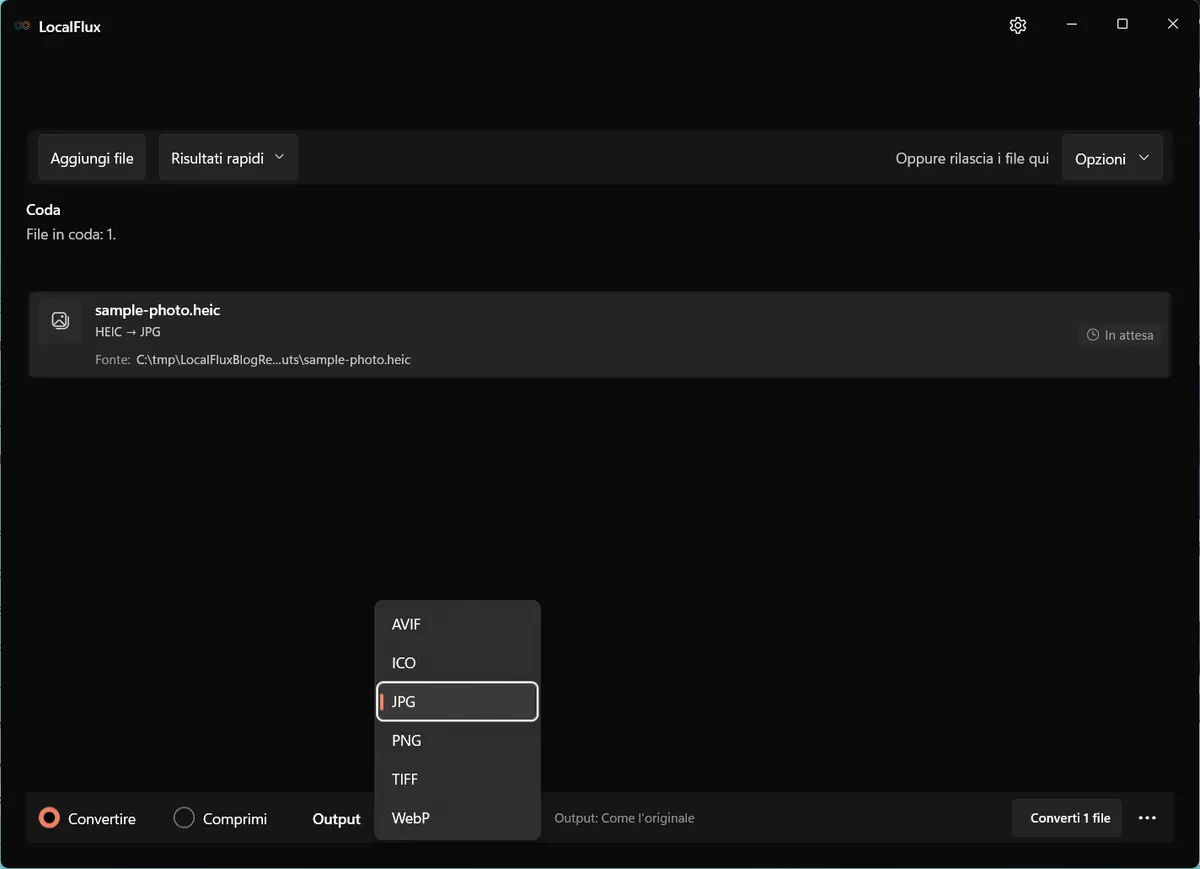Choose AVIF from the format list

(457, 624)
